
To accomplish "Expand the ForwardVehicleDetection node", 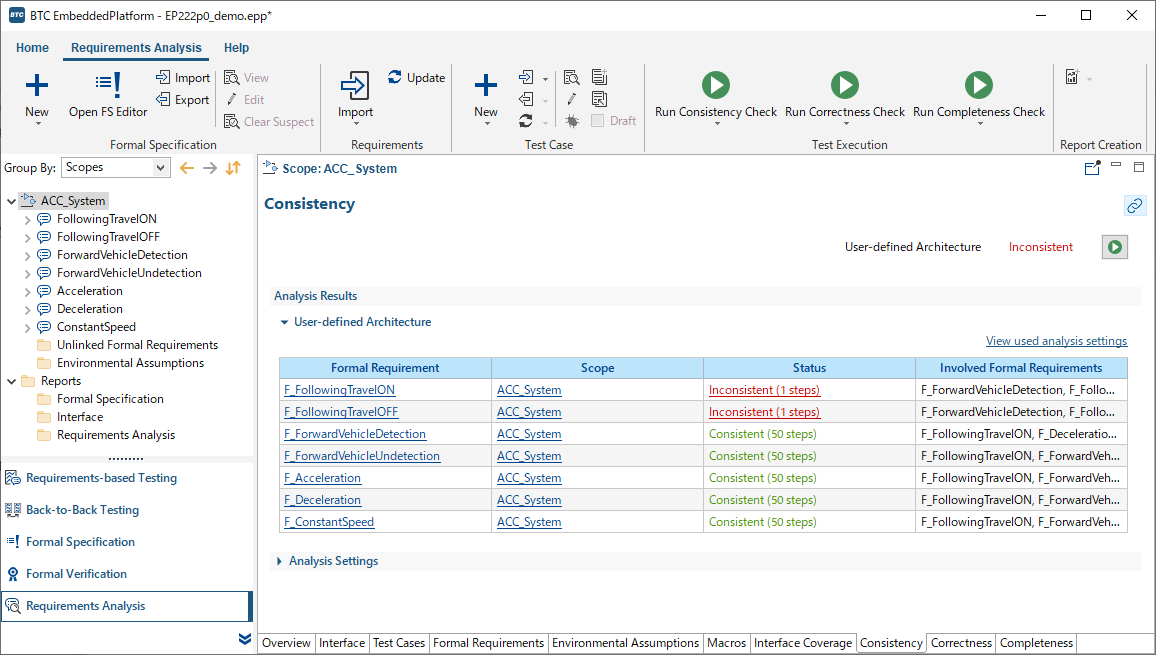I will tap(27, 255).
